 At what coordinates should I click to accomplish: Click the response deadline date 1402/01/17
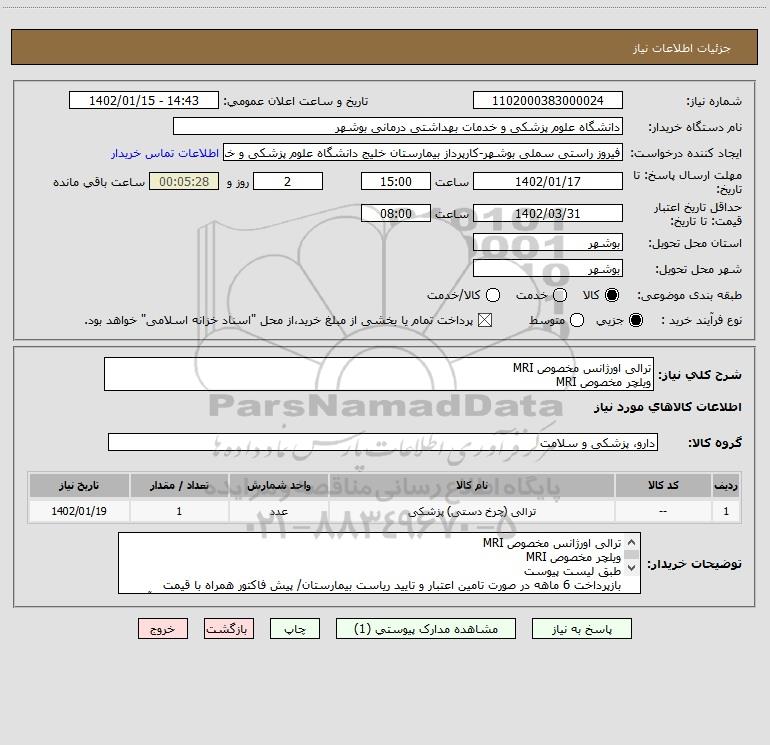pos(548,181)
